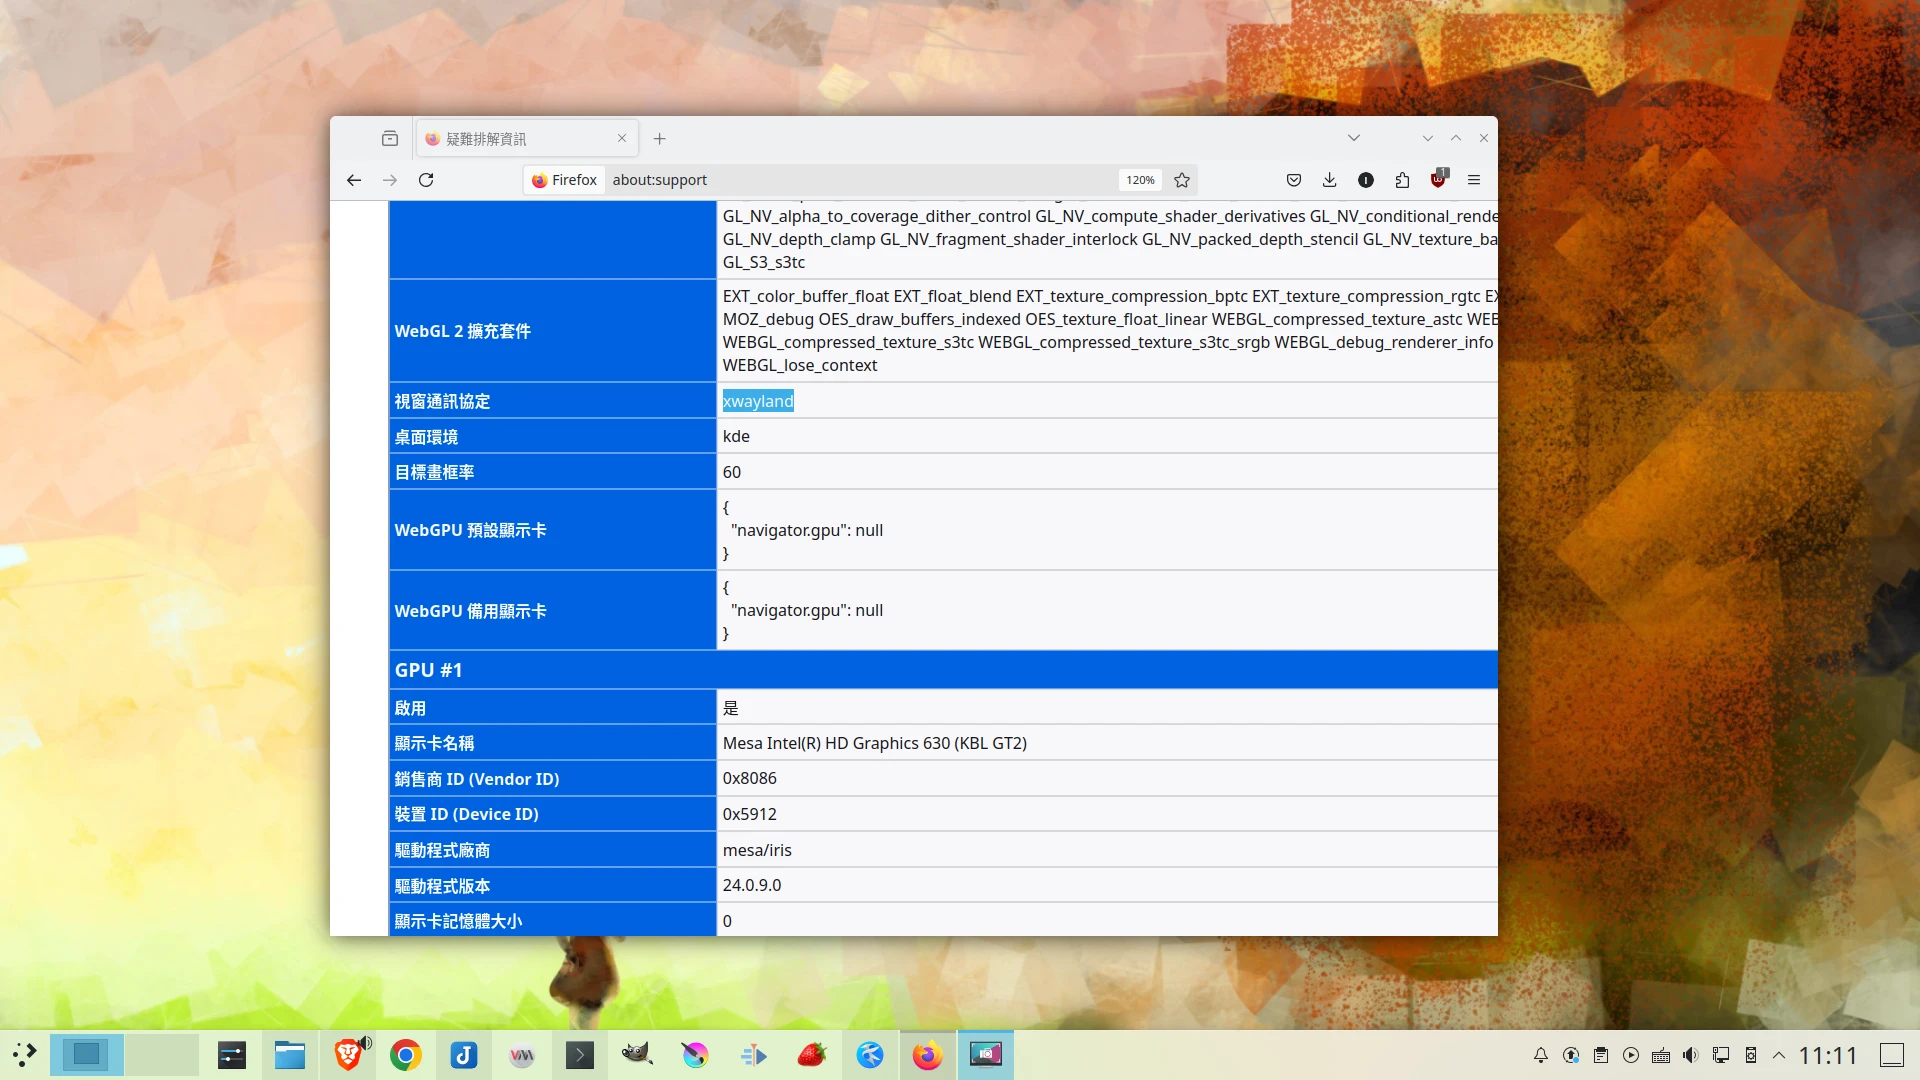Open the Firefox downloads panel
The image size is (1920, 1080).
(x=1329, y=180)
